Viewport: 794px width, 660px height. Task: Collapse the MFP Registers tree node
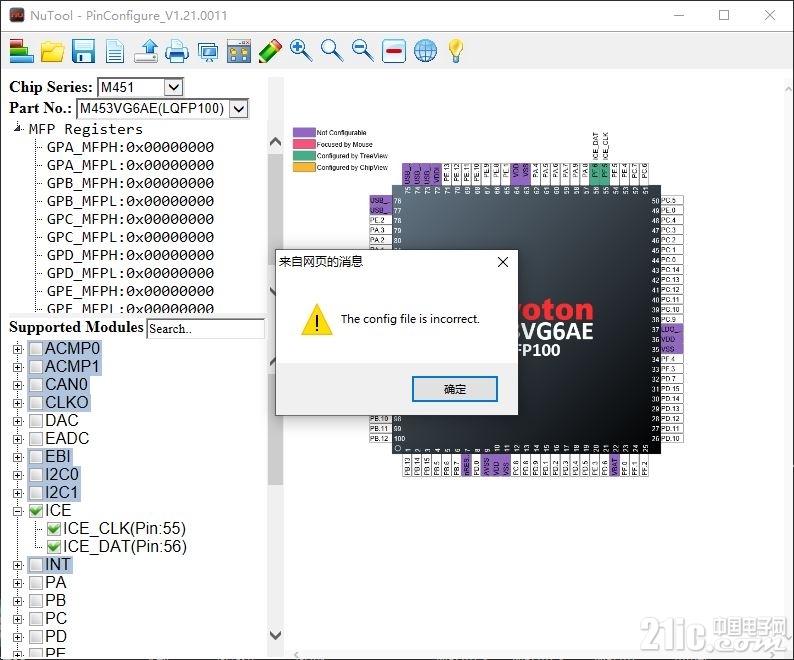point(18,129)
